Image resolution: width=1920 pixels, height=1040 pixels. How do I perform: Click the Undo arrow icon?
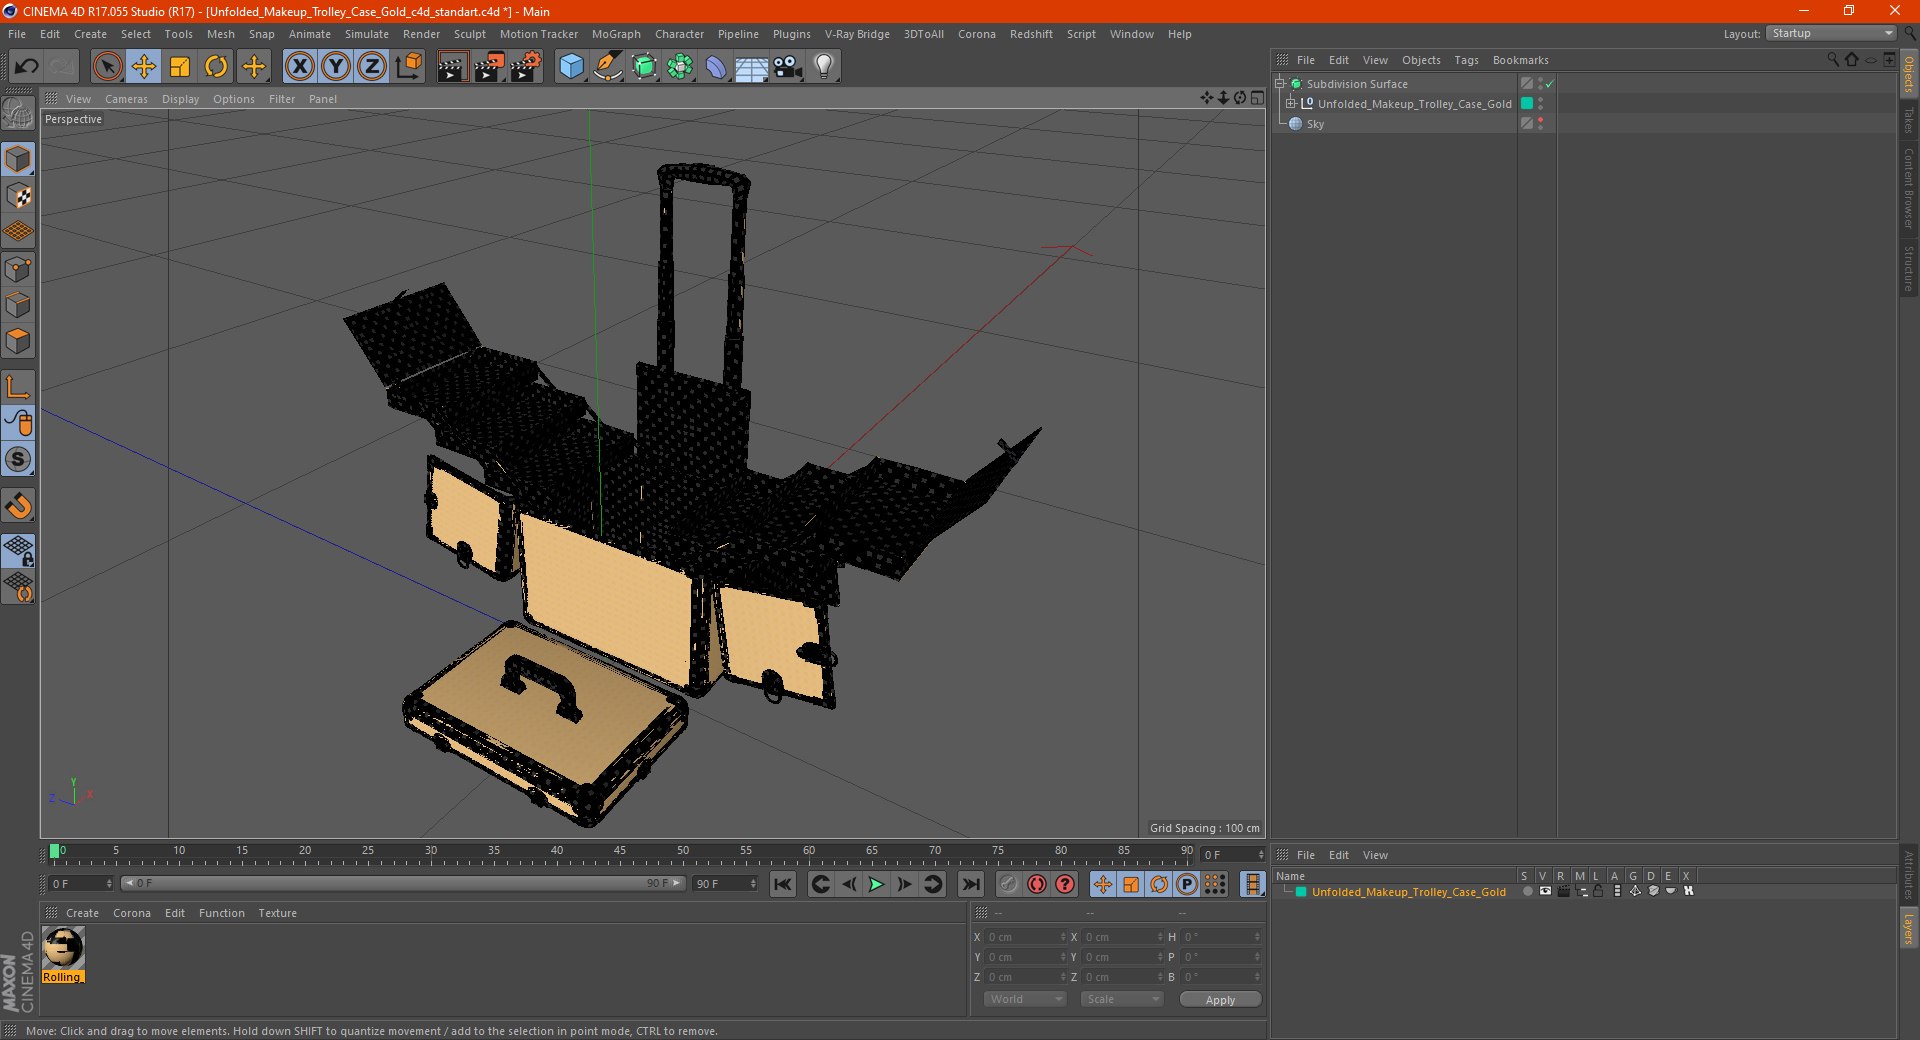point(27,67)
